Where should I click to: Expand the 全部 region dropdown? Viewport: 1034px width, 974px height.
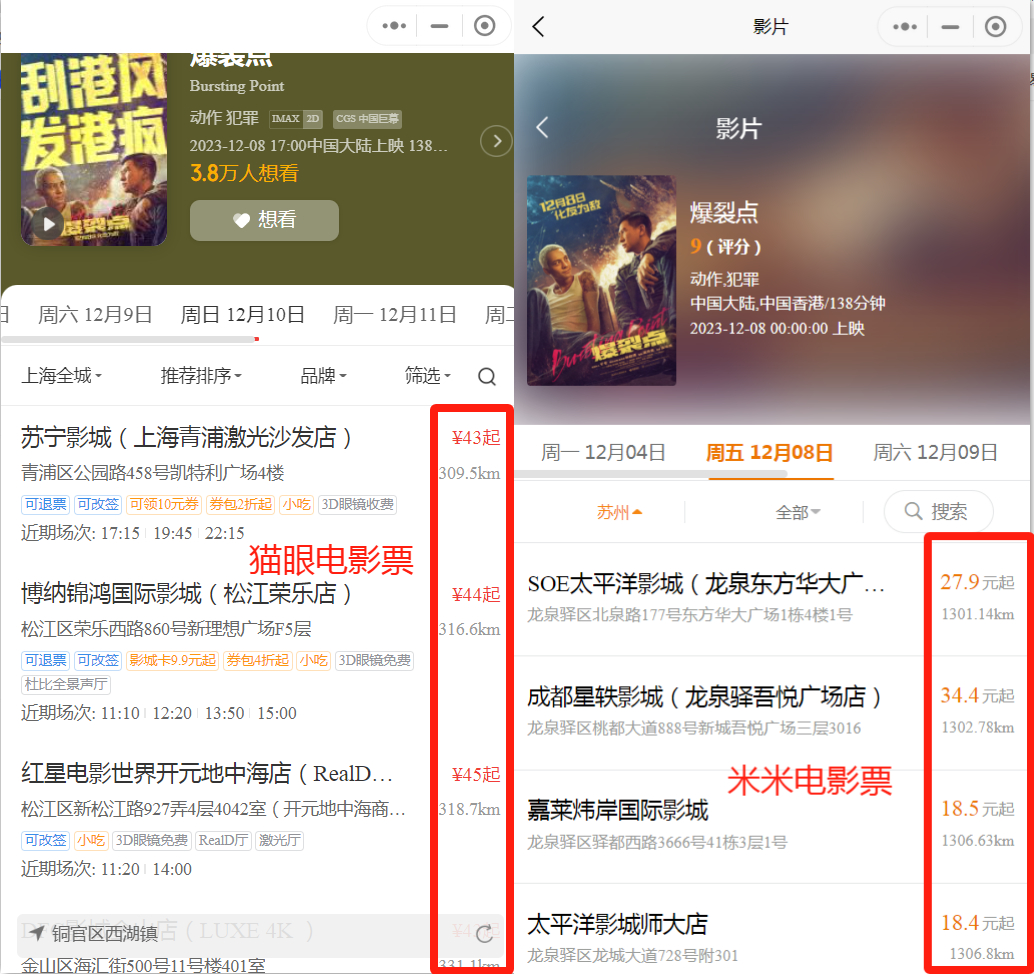point(798,512)
